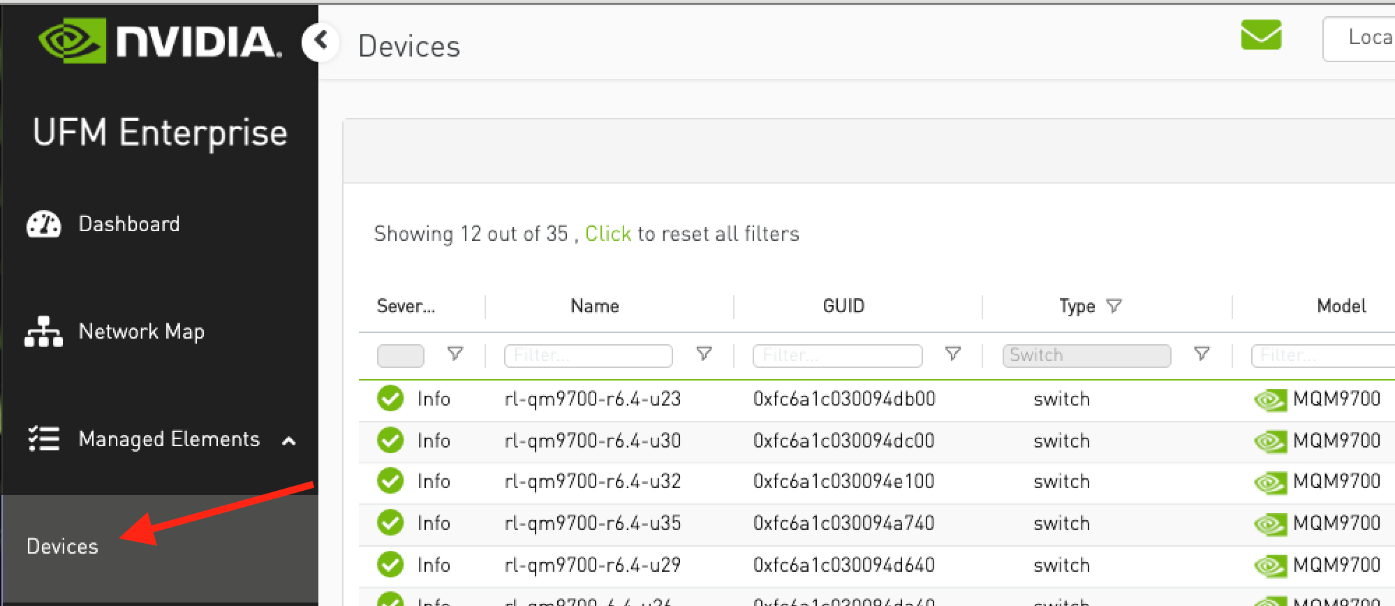Select Devices in the sidebar
The width and height of the screenshot is (1395, 606).
(x=63, y=546)
